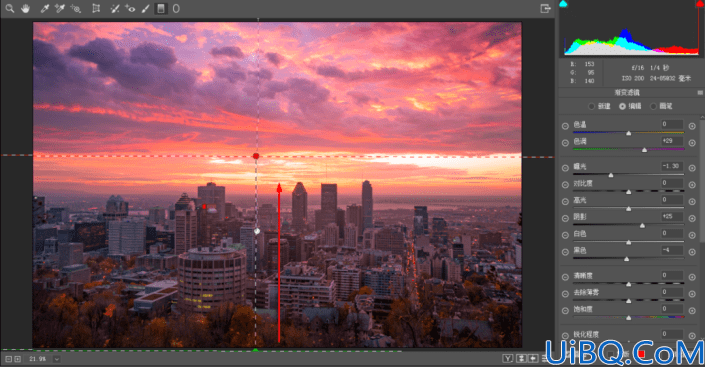Increase 曝光 with its plus button
Image resolution: width=705 pixels, height=367 pixels.
[x=692, y=168]
